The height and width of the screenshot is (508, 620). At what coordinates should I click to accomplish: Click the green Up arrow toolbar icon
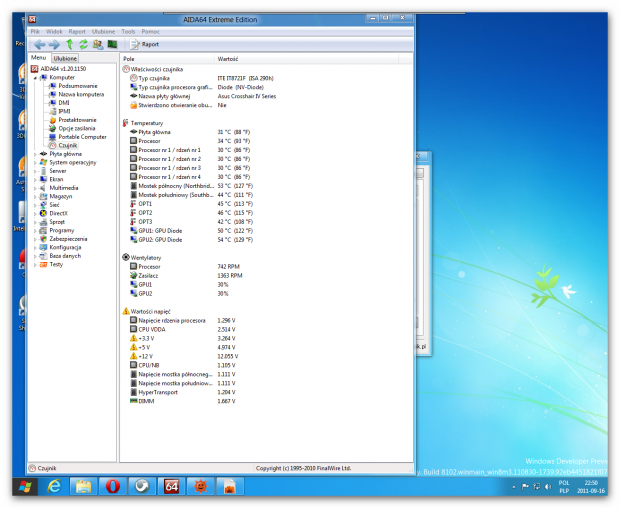(70, 44)
